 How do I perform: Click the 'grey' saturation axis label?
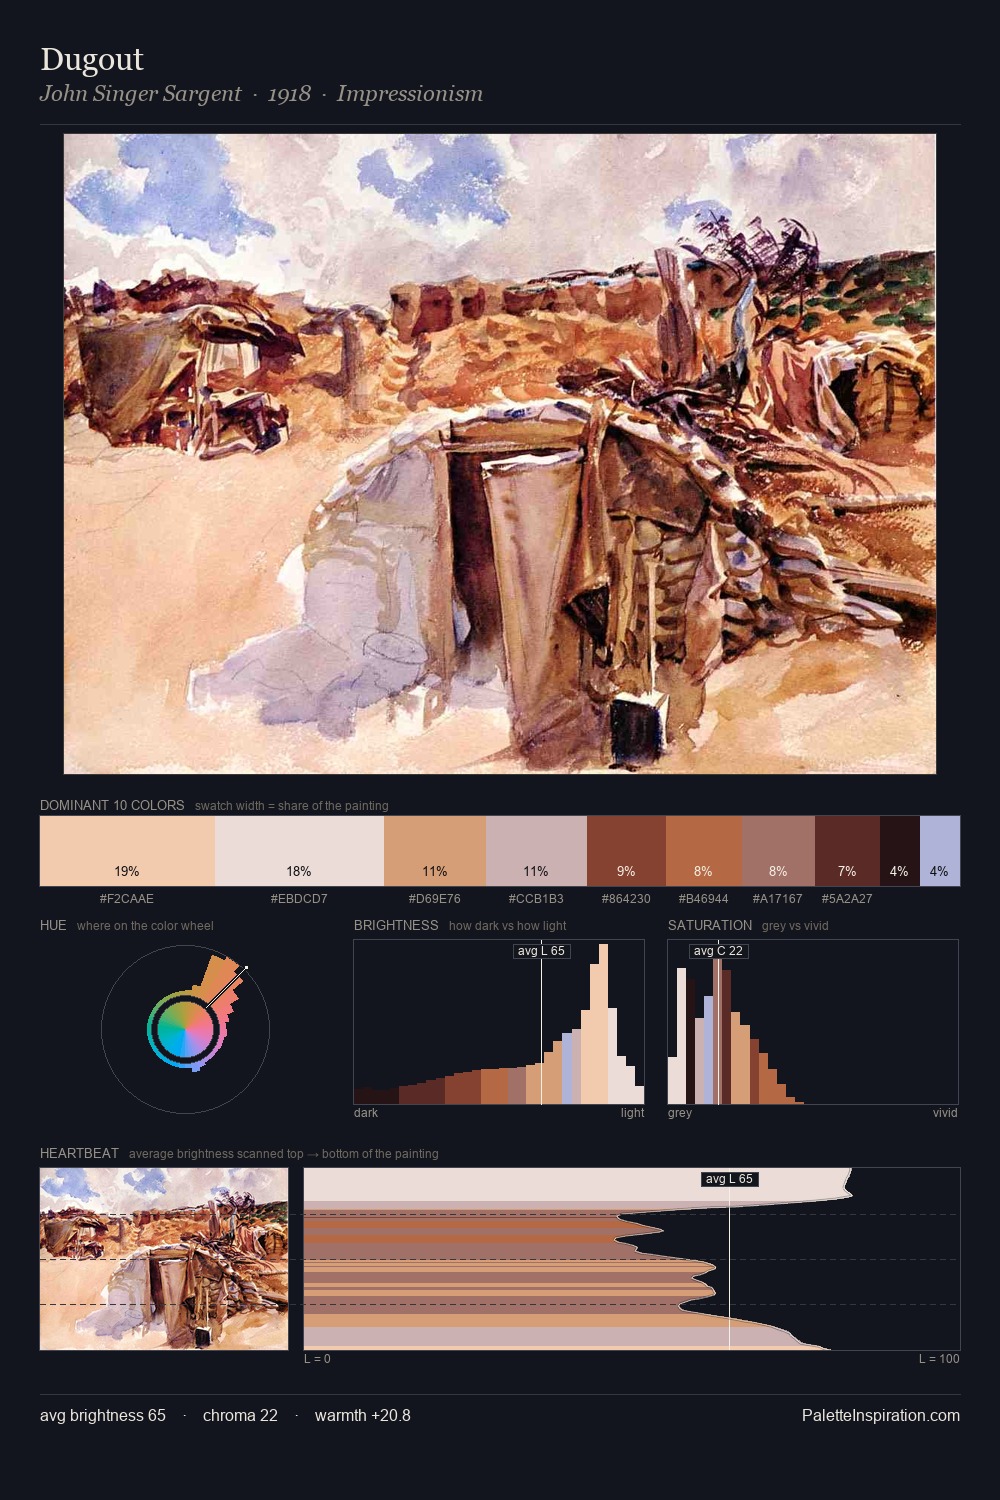point(680,1113)
